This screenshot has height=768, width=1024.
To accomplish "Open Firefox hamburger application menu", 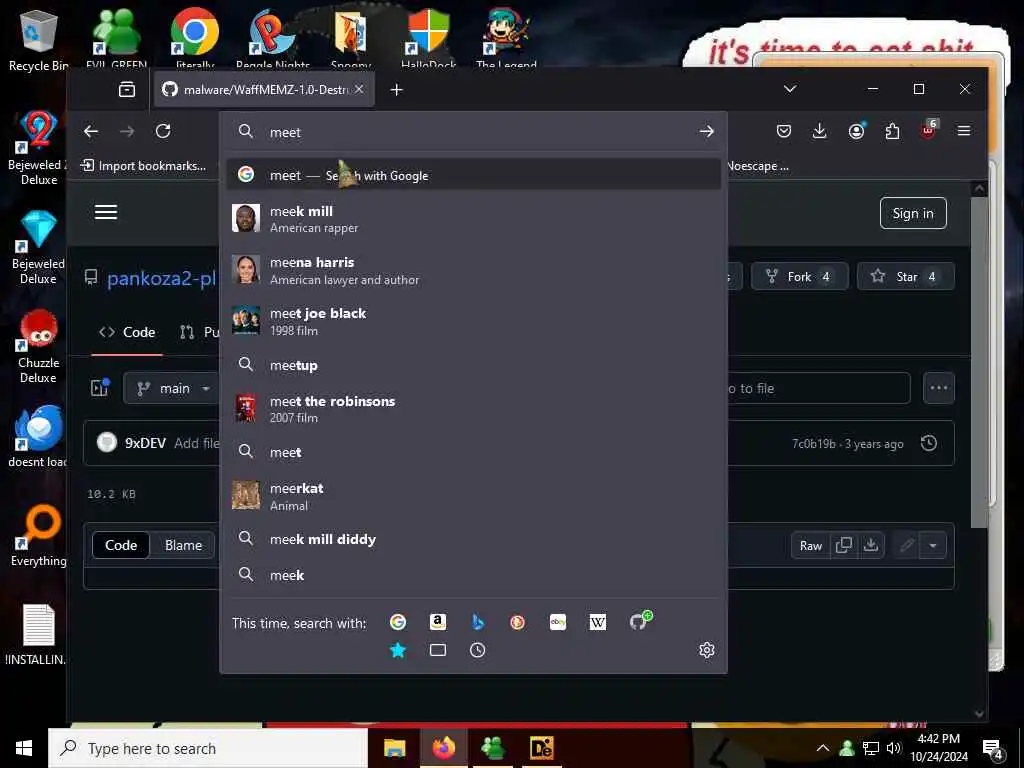I will tap(964, 131).
